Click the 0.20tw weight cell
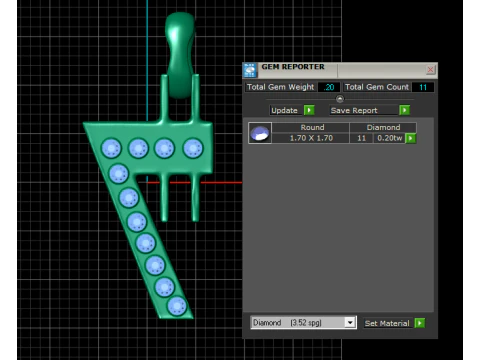 tap(389, 138)
